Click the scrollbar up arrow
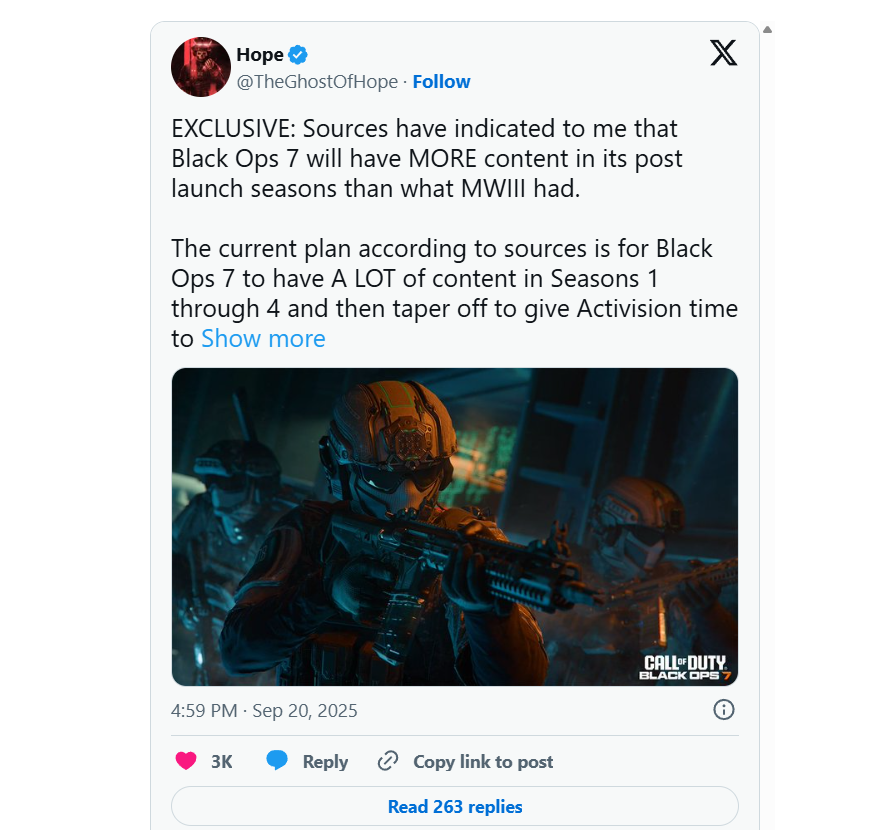Image resolution: width=887 pixels, height=830 pixels. pyautogui.click(x=767, y=29)
